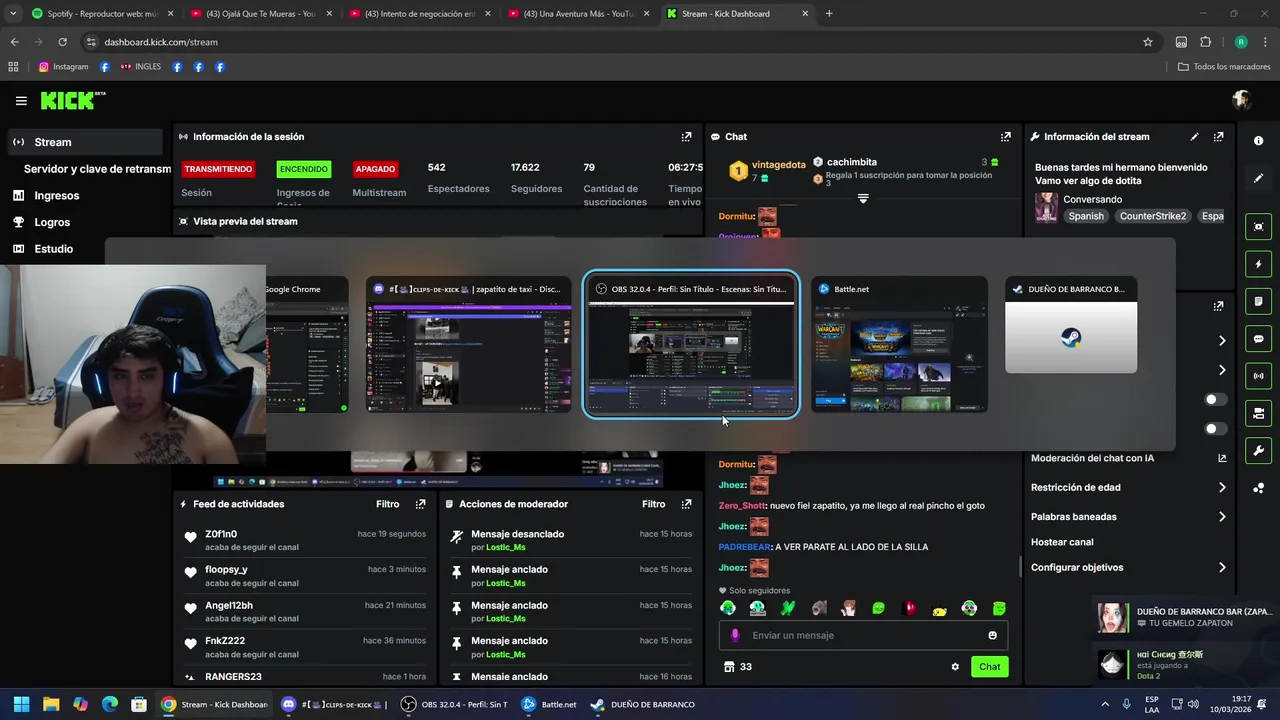The width and height of the screenshot is (1280, 720).
Task: Toggle the stream preview widget icon
Action: coord(1259,227)
